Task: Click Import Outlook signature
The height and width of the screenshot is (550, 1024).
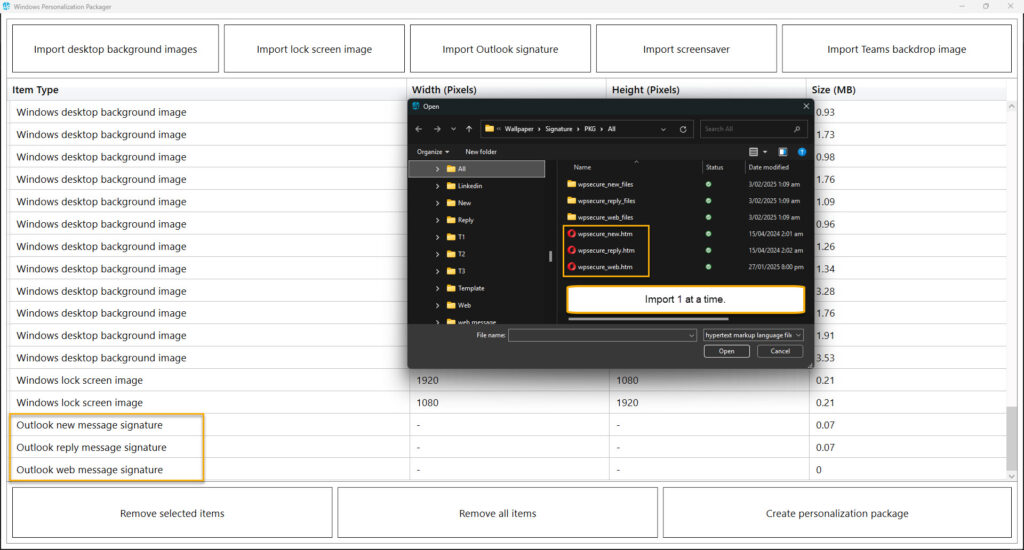Action: coord(500,49)
